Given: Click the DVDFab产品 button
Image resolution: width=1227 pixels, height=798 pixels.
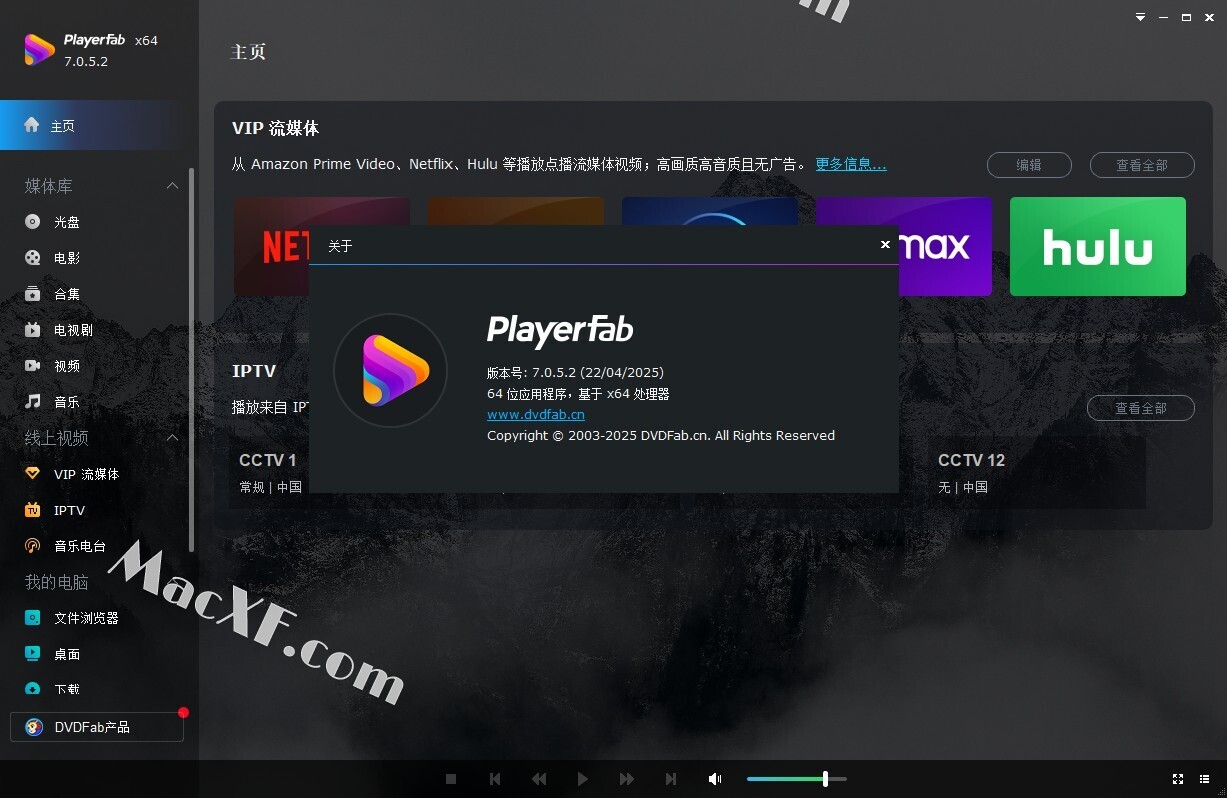Looking at the screenshot, I should point(97,727).
